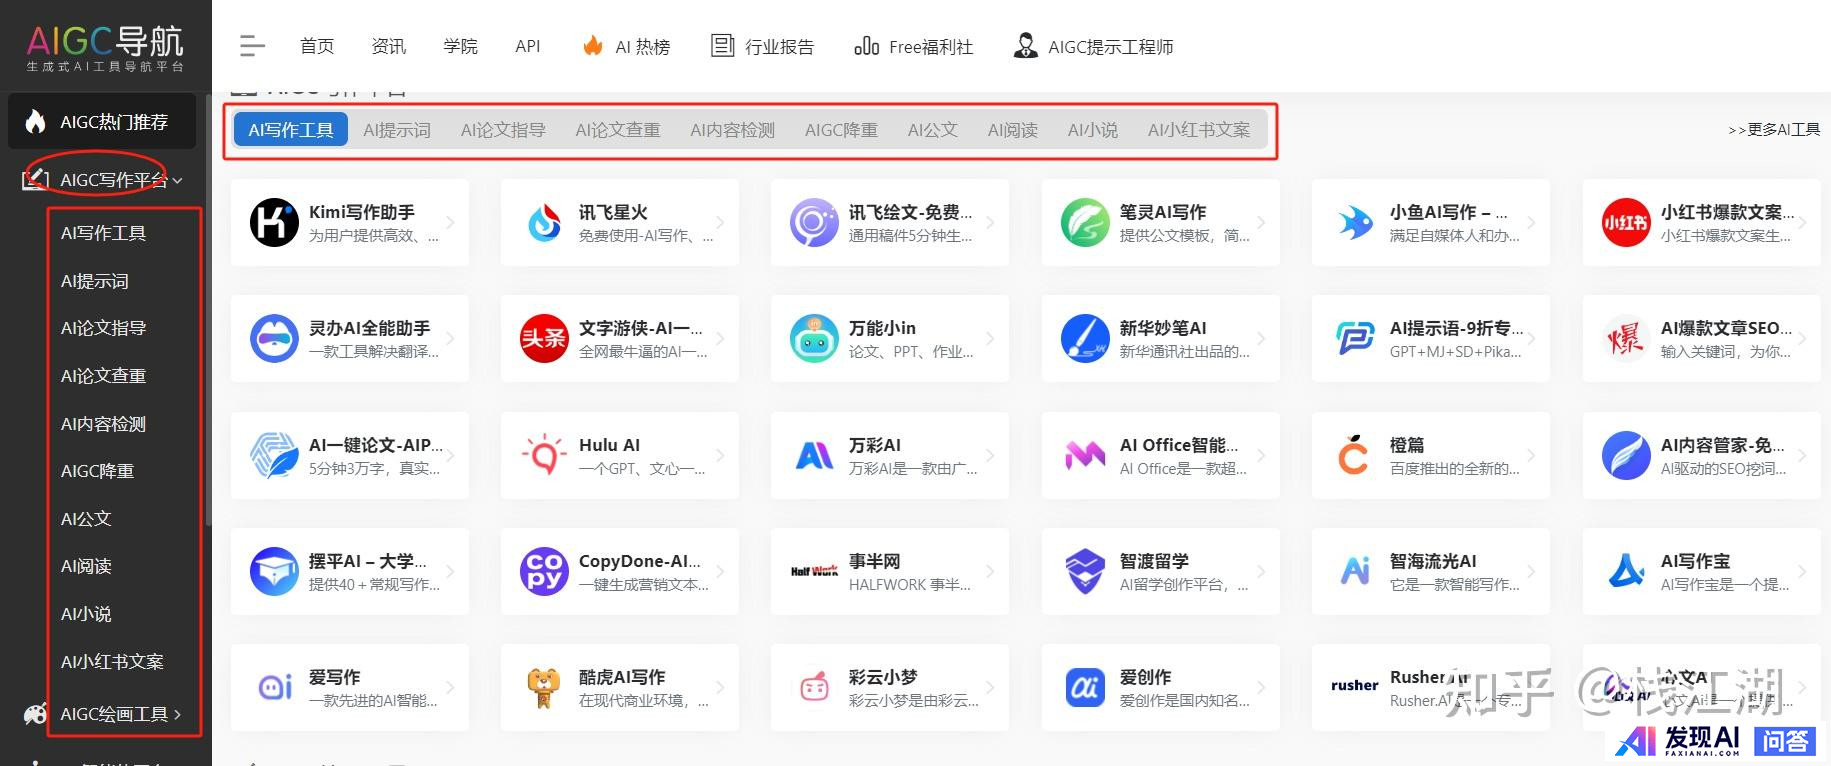The height and width of the screenshot is (766, 1831).
Task: Open the AI一键论文 feather icon
Action: point(274,455)
